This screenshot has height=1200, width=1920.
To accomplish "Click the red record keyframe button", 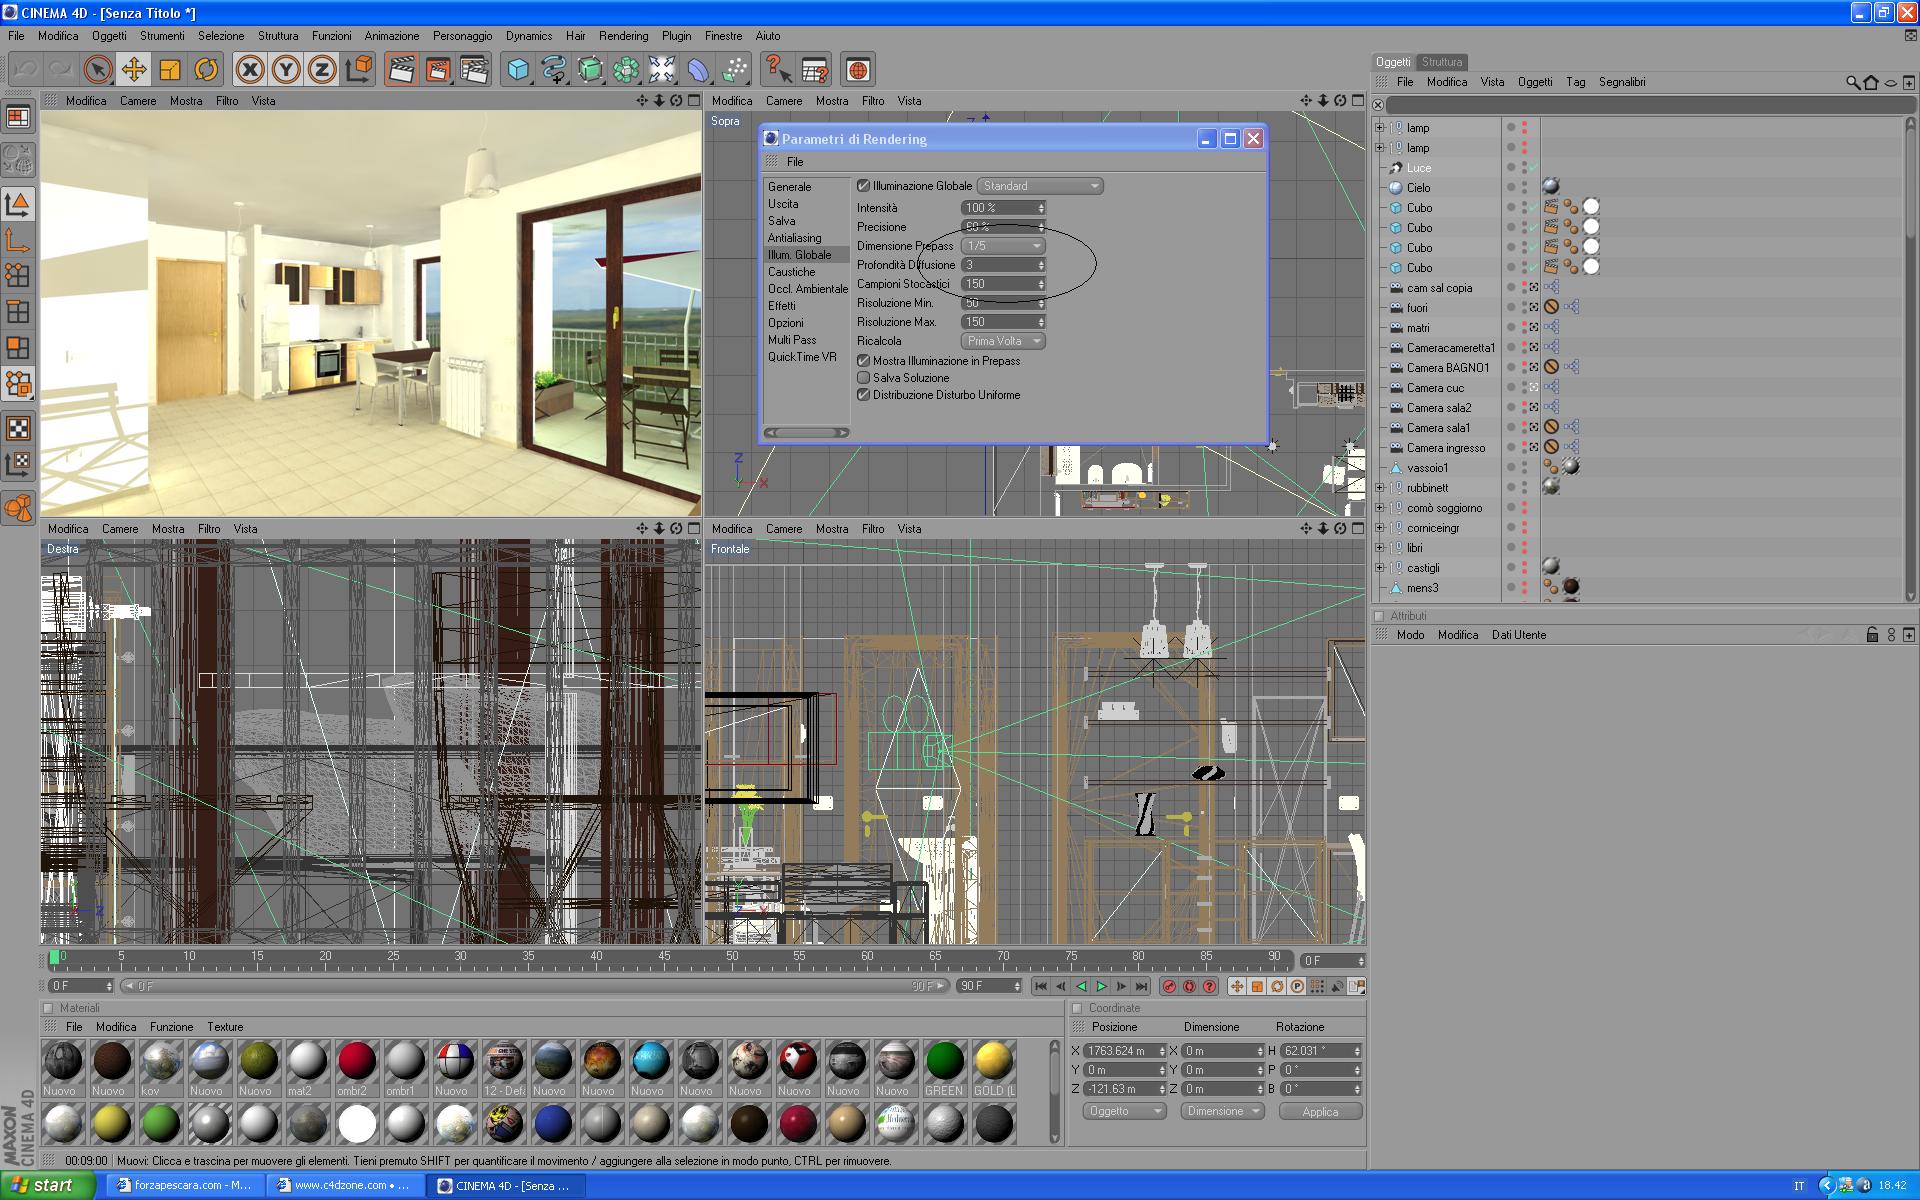I will pos(1168,986).
